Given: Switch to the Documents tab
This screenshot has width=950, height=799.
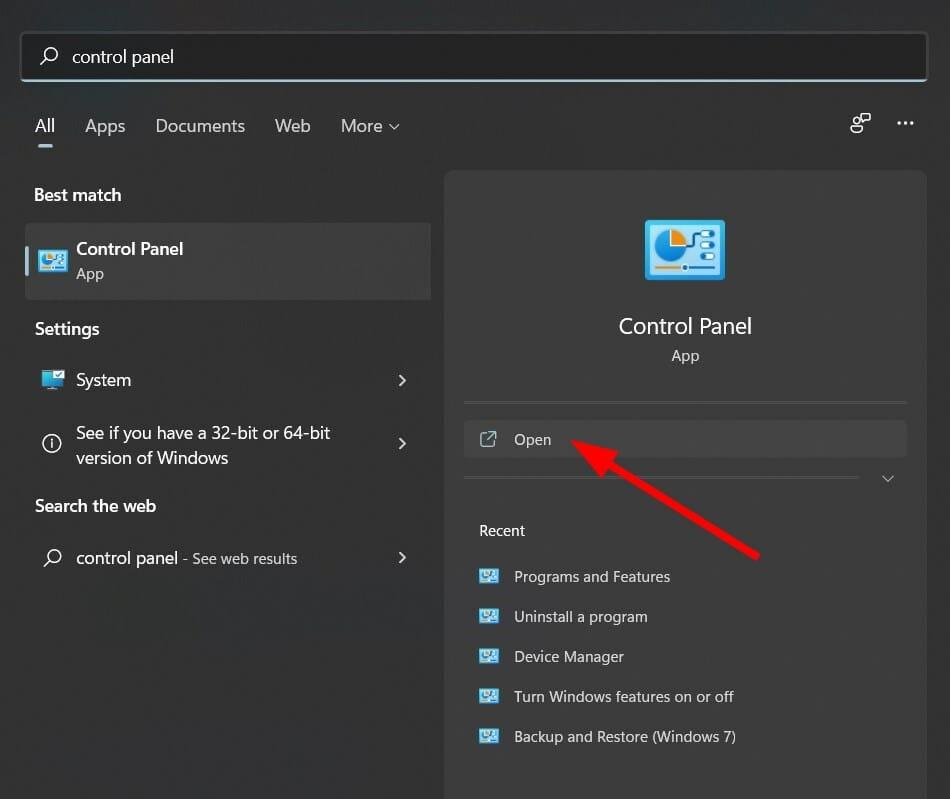Looking at the screenshot, I should click(200, 126).
